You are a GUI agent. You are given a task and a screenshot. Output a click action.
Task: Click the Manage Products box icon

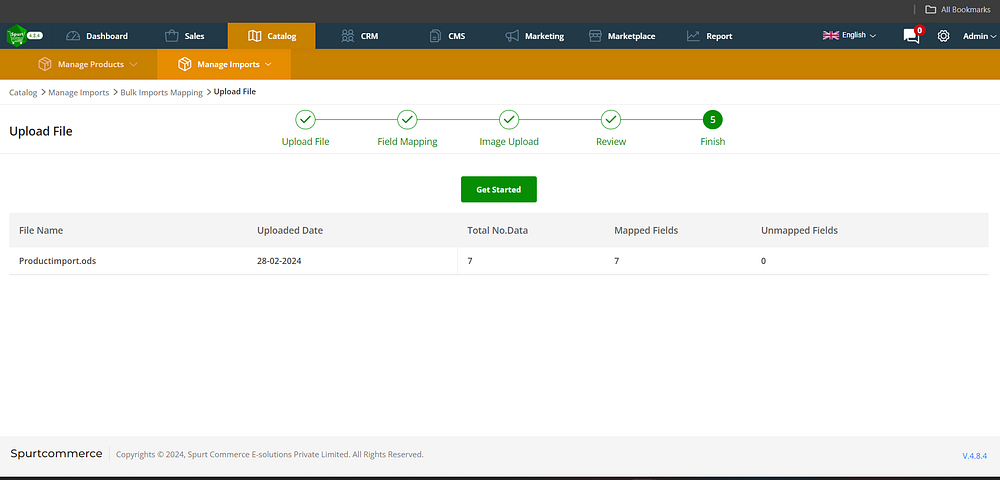(x=45, y=64)
